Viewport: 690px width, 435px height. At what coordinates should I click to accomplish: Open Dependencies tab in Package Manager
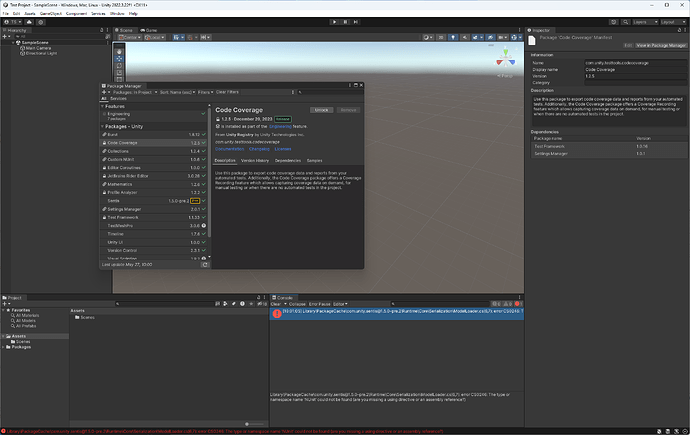click(288, 161)
